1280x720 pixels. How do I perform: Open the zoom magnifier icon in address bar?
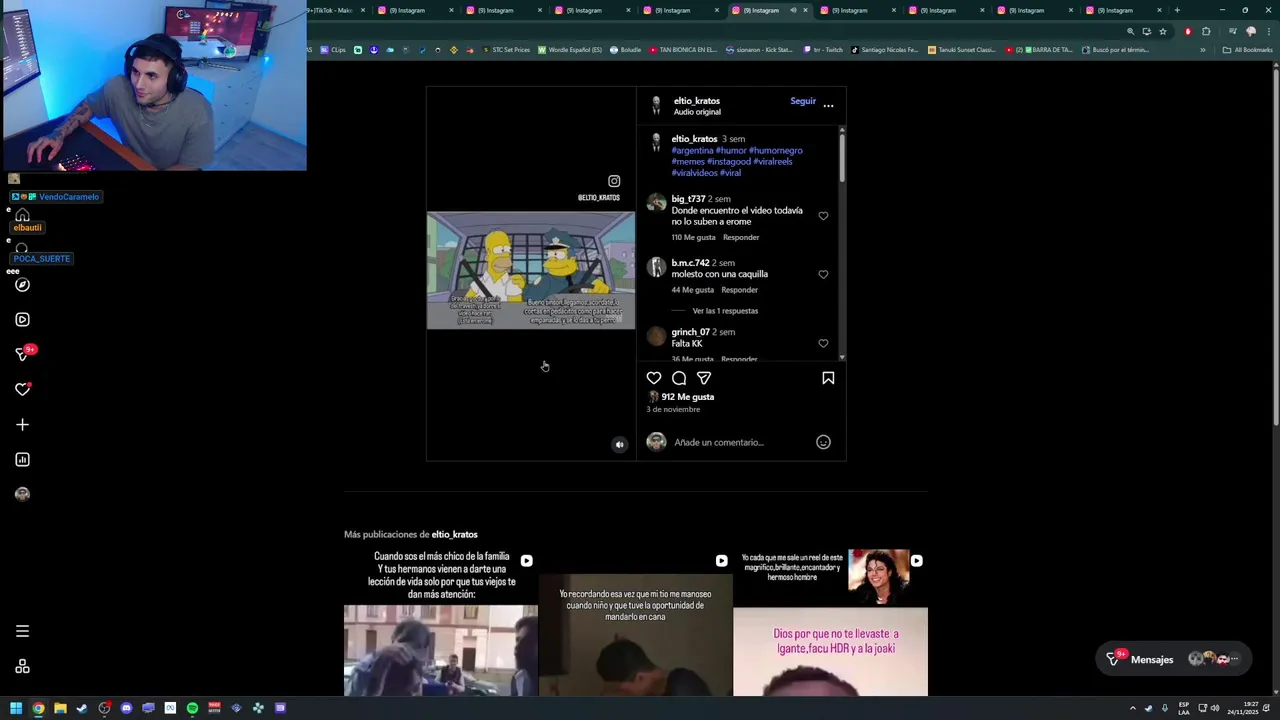(1131, 31)
